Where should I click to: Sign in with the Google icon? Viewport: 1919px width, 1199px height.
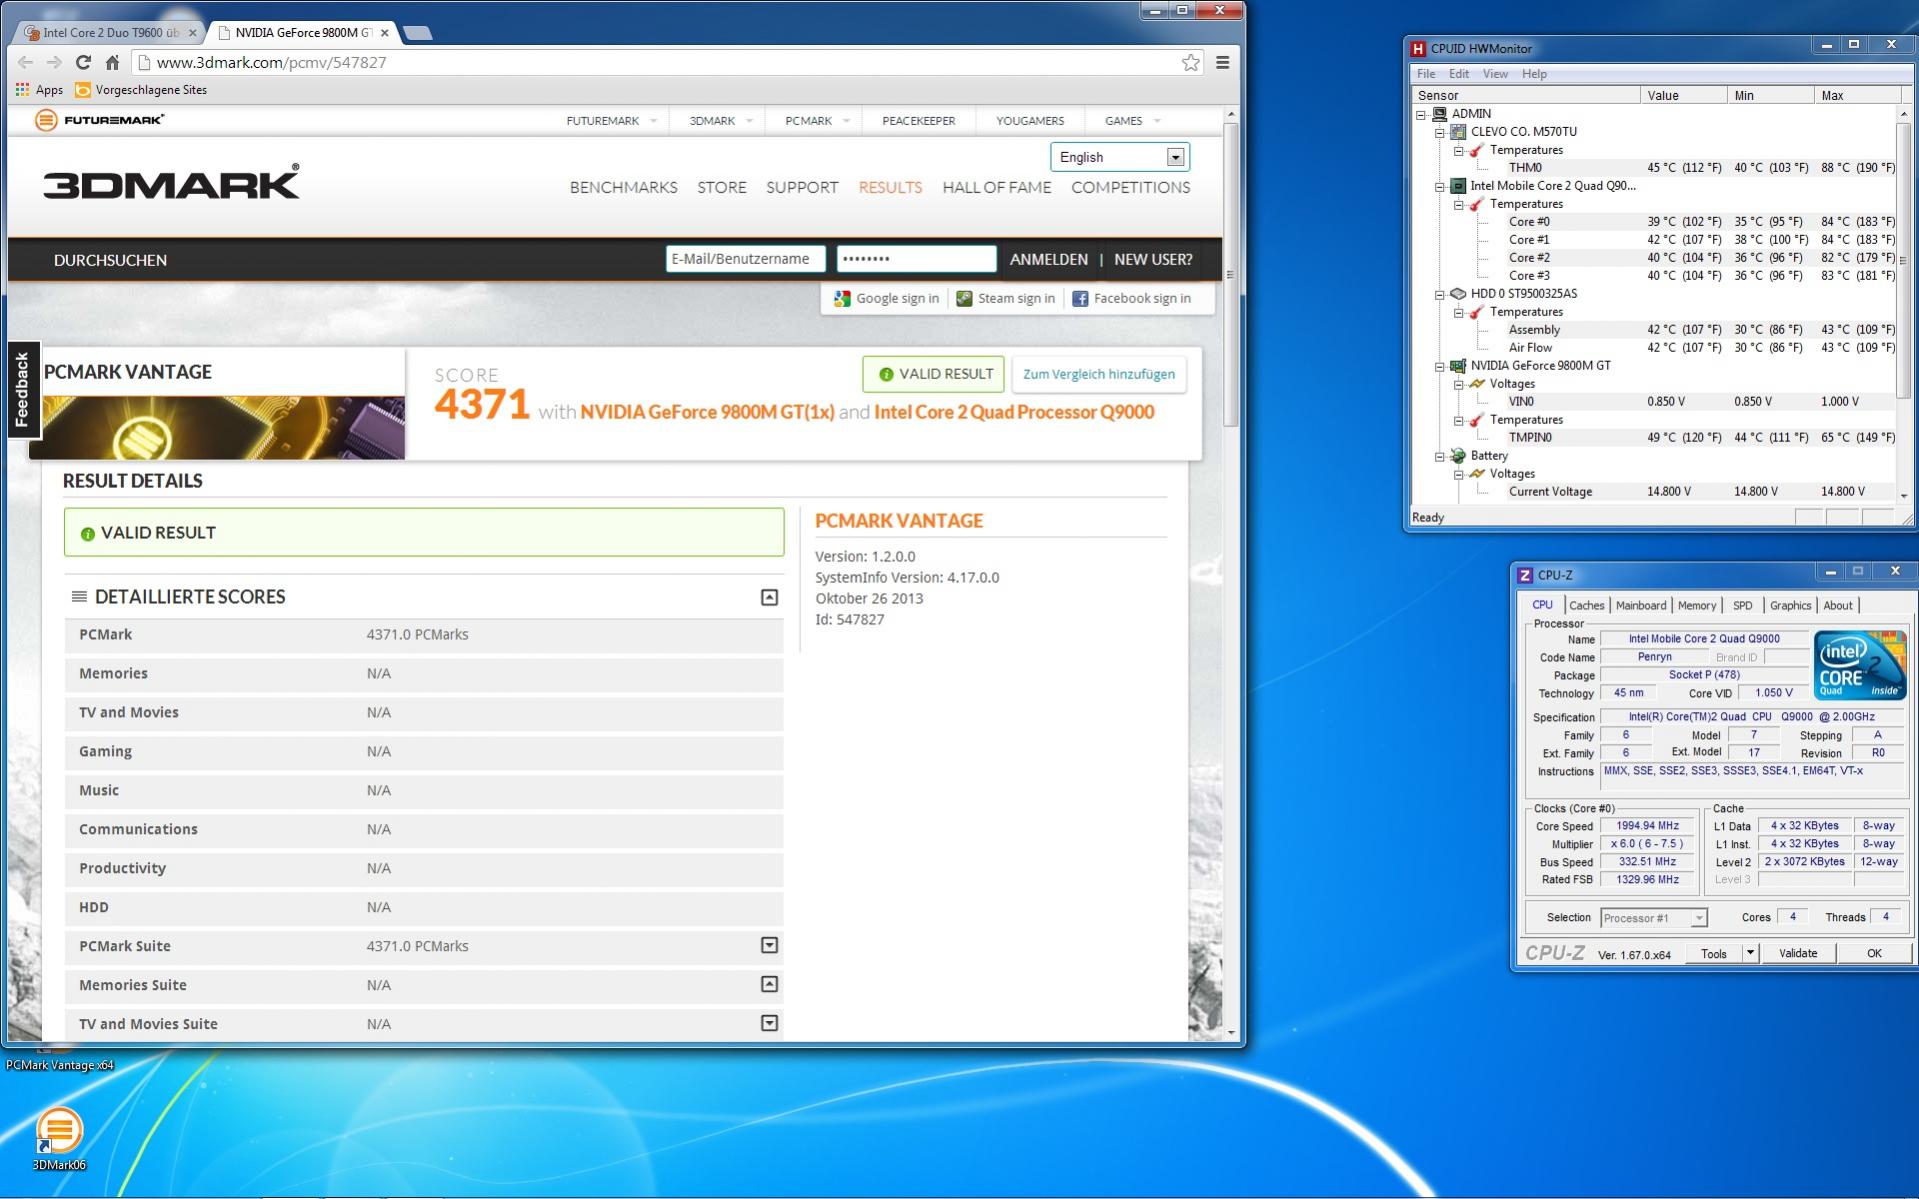[x=842, y=298]
